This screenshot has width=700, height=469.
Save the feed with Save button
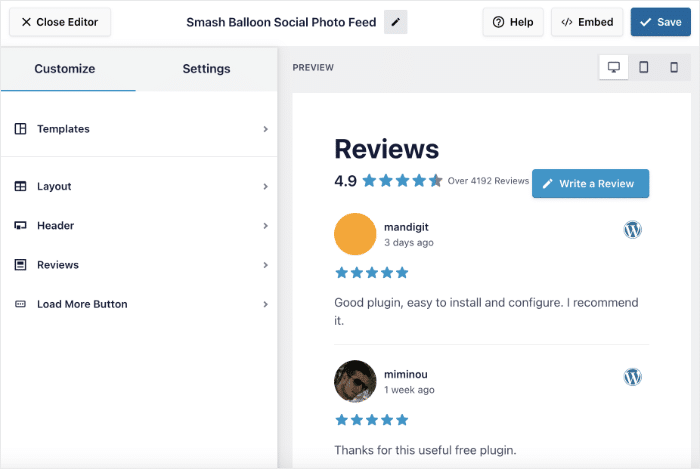click(661, 22)
